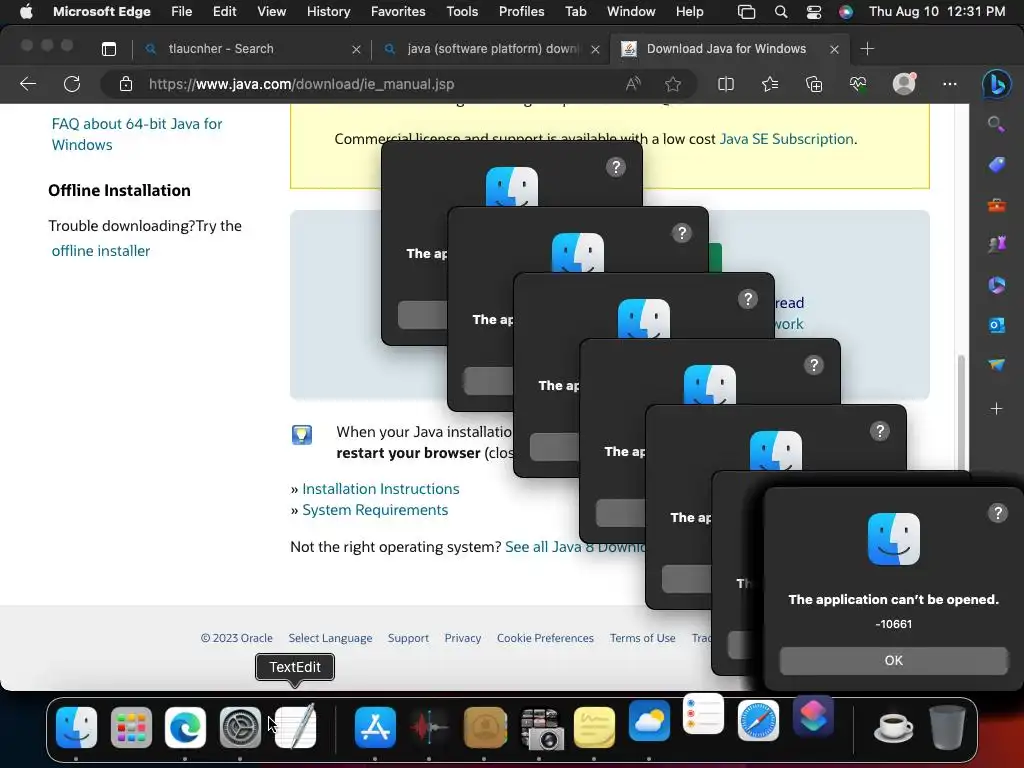Open the Favorites menu in menu bar
The height and width of the screenshot is (768, 1024).
coord(398,11)
